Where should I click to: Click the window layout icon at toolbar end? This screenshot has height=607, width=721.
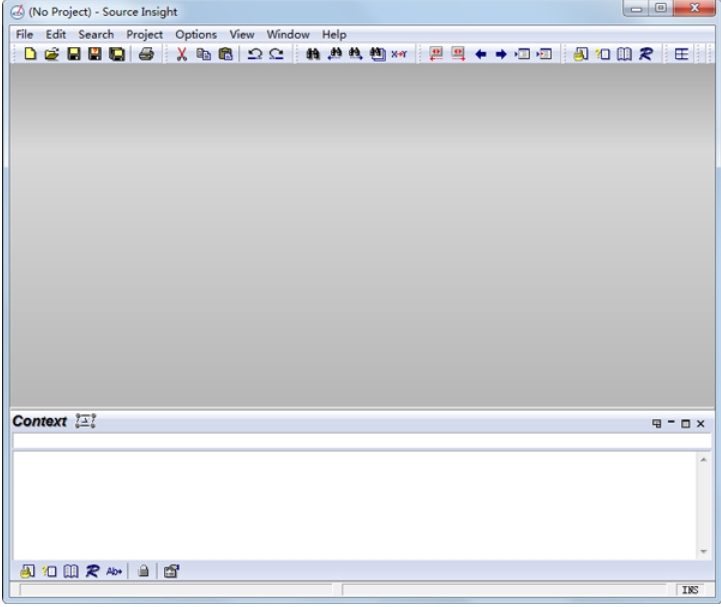(x=681, y=54)
